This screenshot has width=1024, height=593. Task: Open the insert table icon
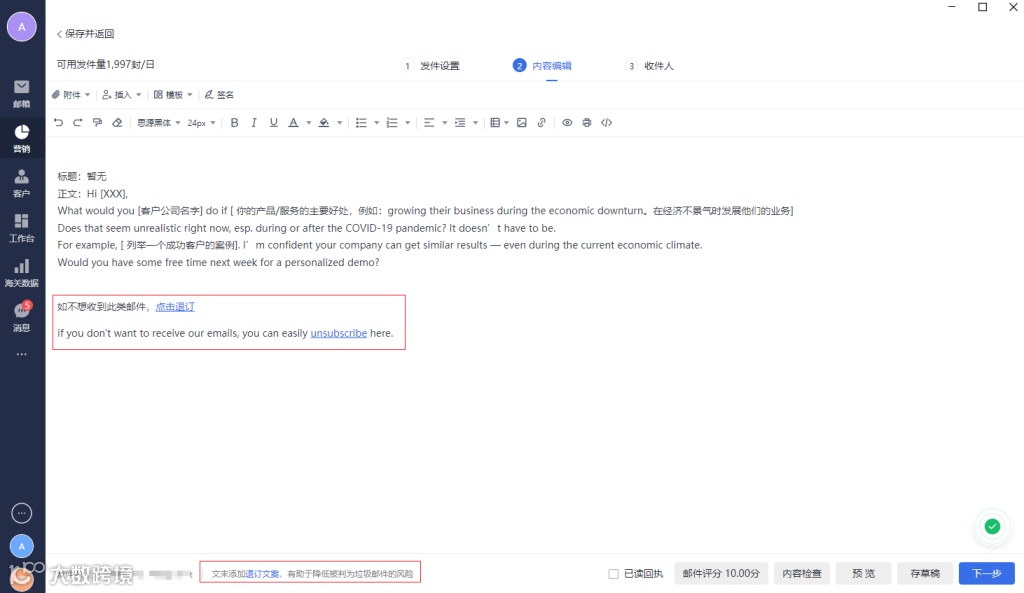[x=495, y=123]
